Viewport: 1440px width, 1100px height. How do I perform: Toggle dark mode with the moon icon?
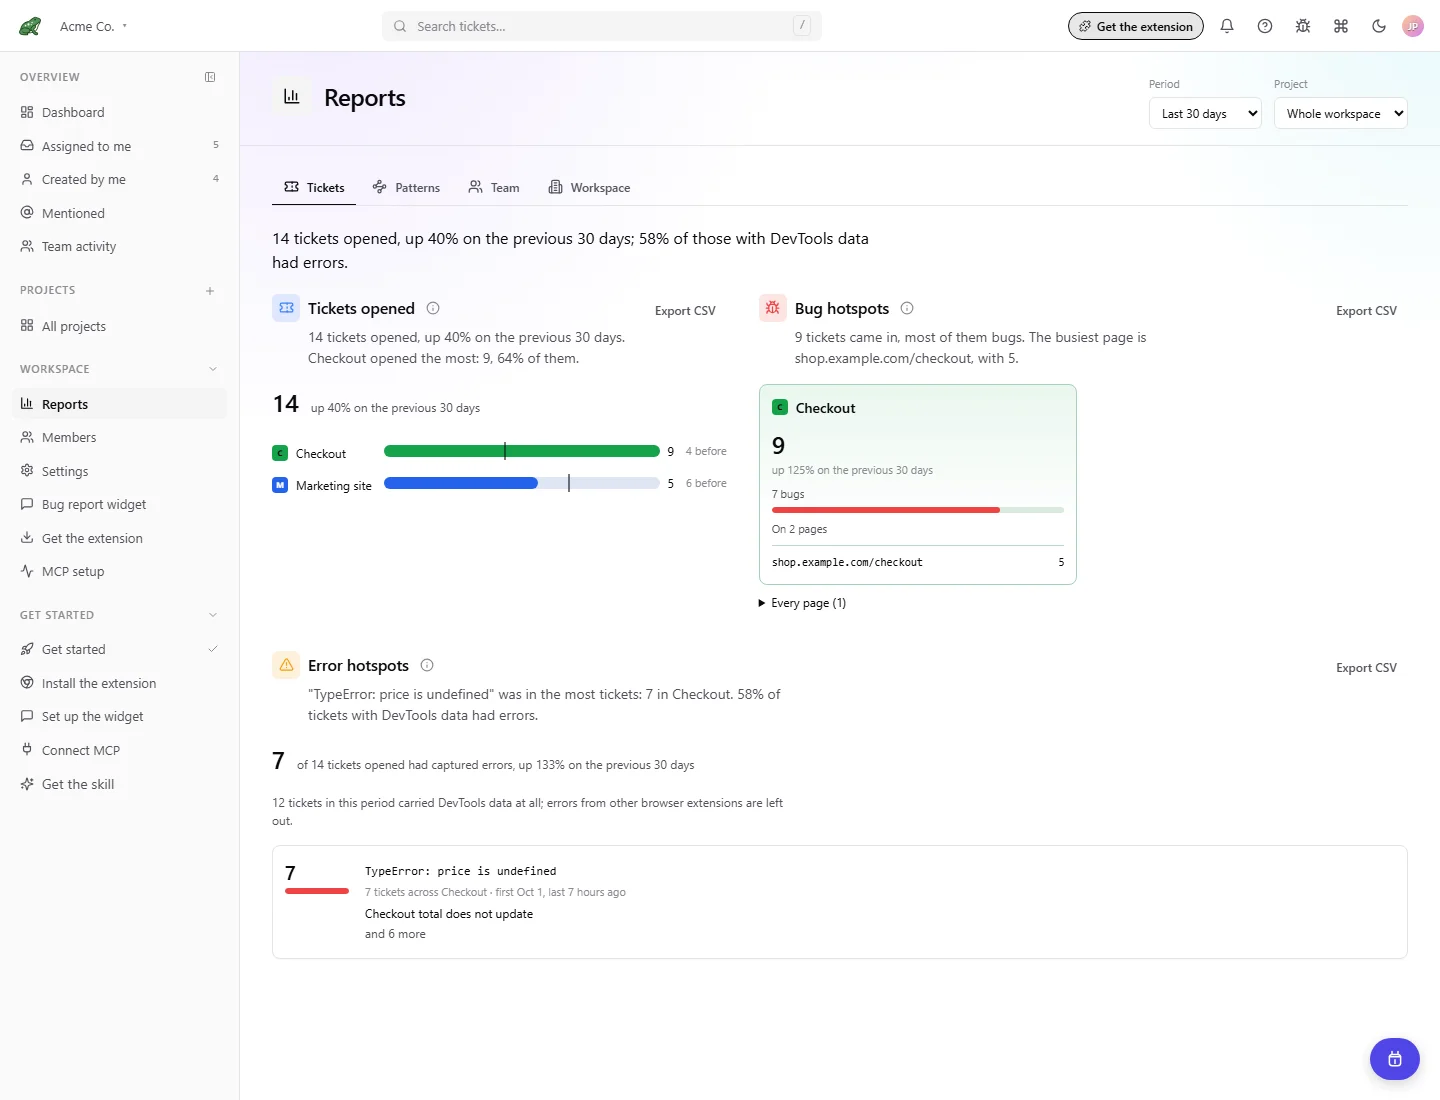(x=1379, y=26)
